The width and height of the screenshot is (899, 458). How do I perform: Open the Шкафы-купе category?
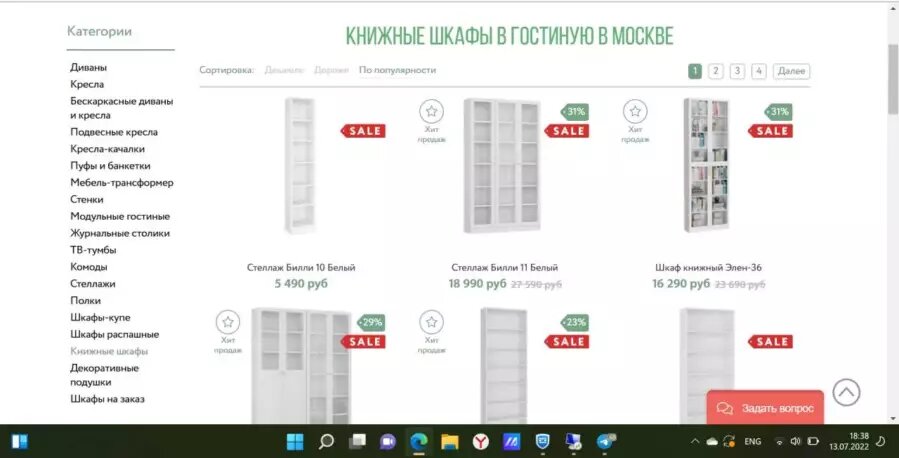coord(100,318)
